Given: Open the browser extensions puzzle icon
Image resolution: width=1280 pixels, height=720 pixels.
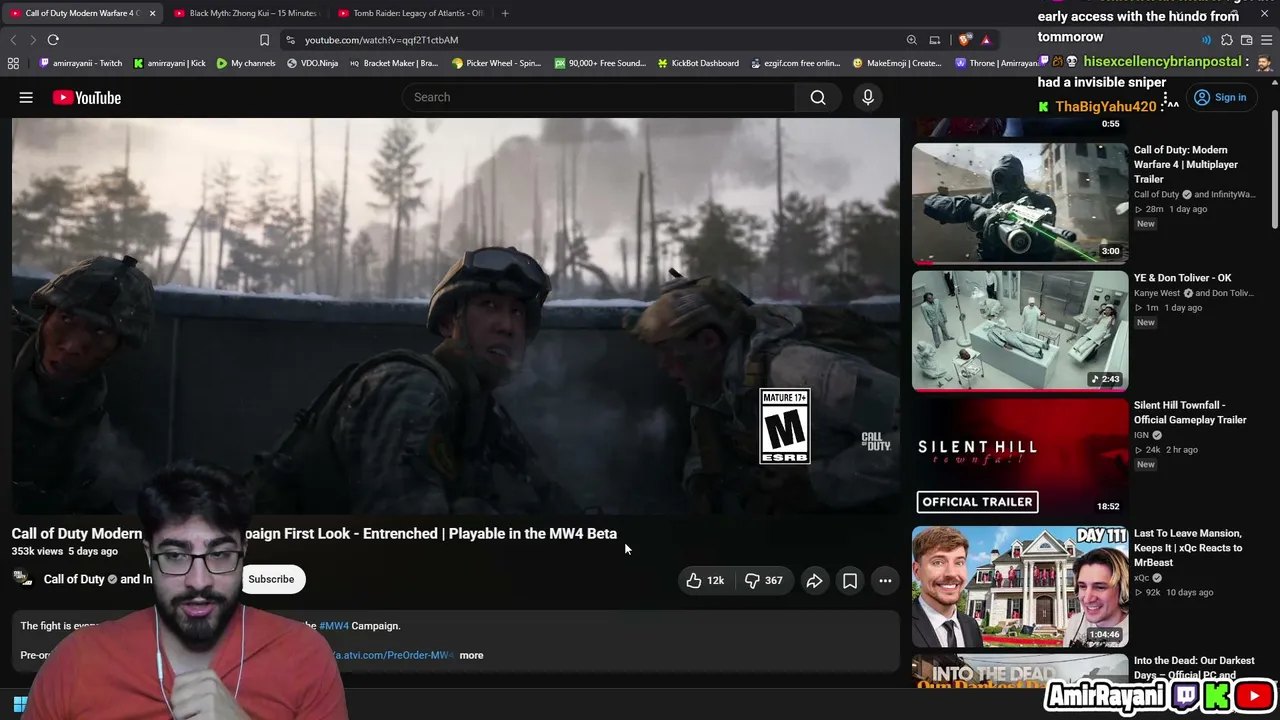Looking at the screenshot, I should 1227,40.
